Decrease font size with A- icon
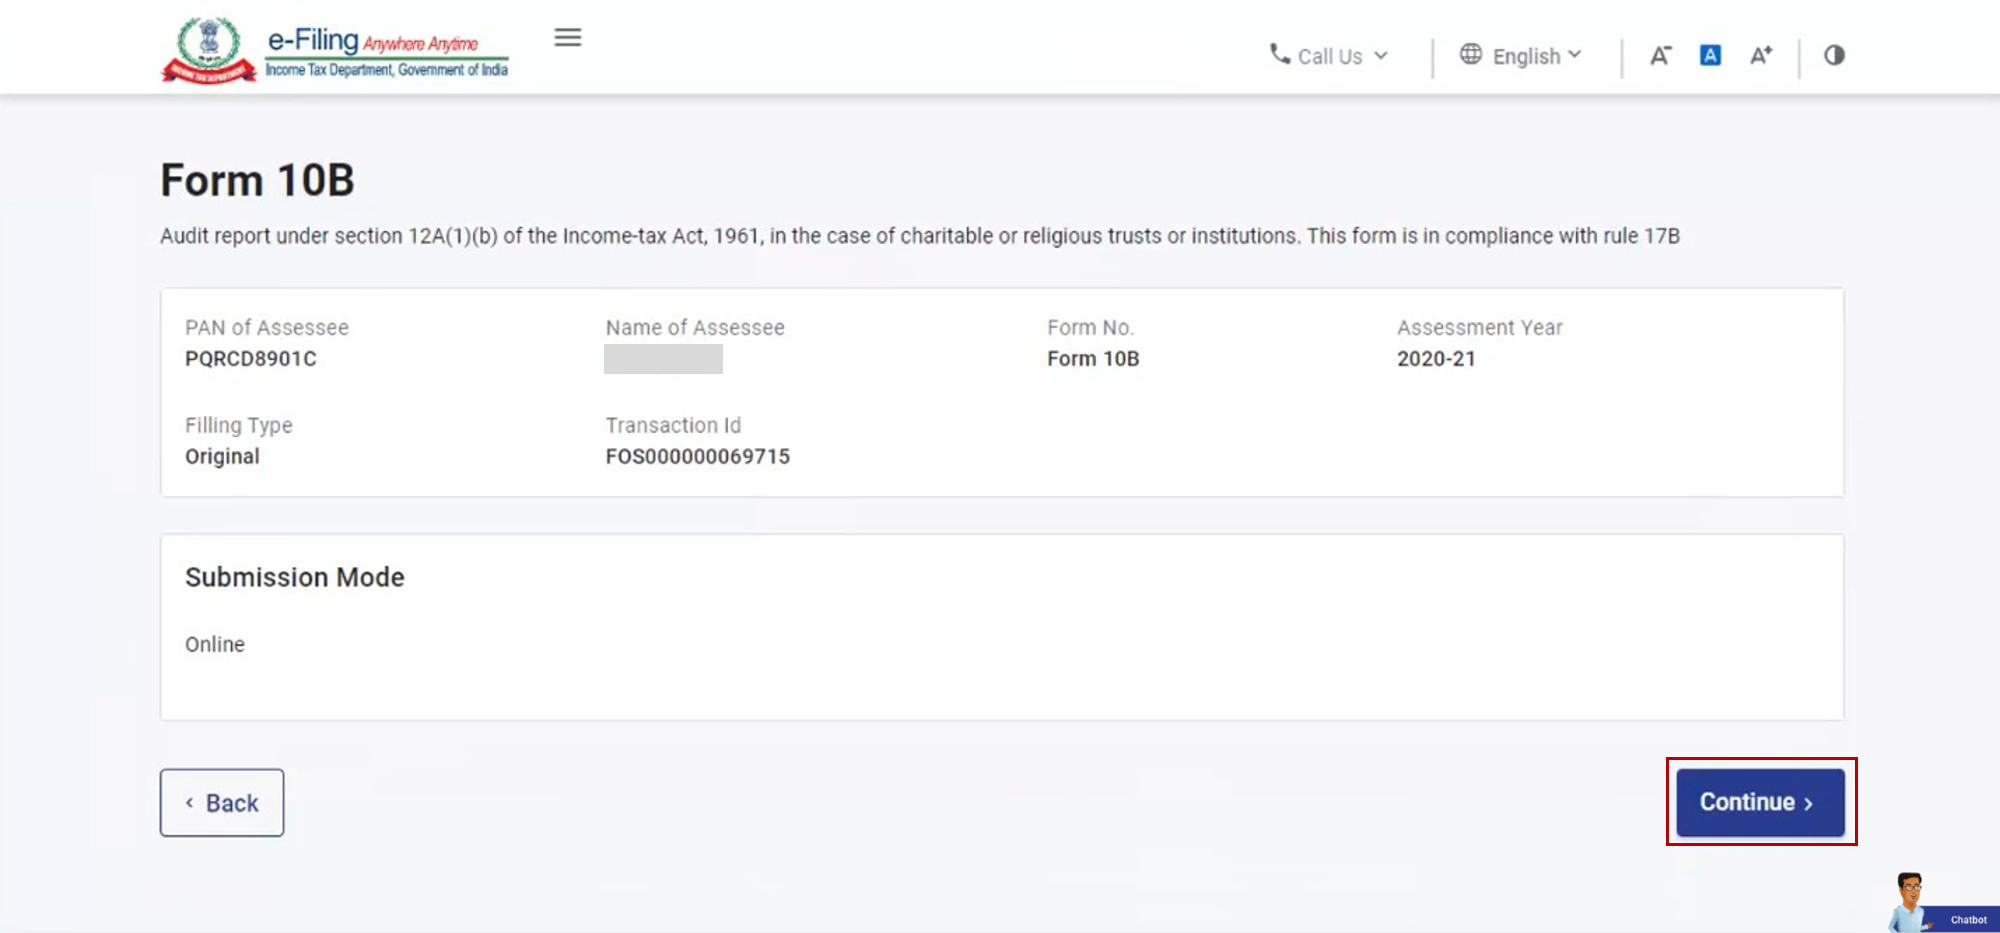 click(x=1660, y=56)
